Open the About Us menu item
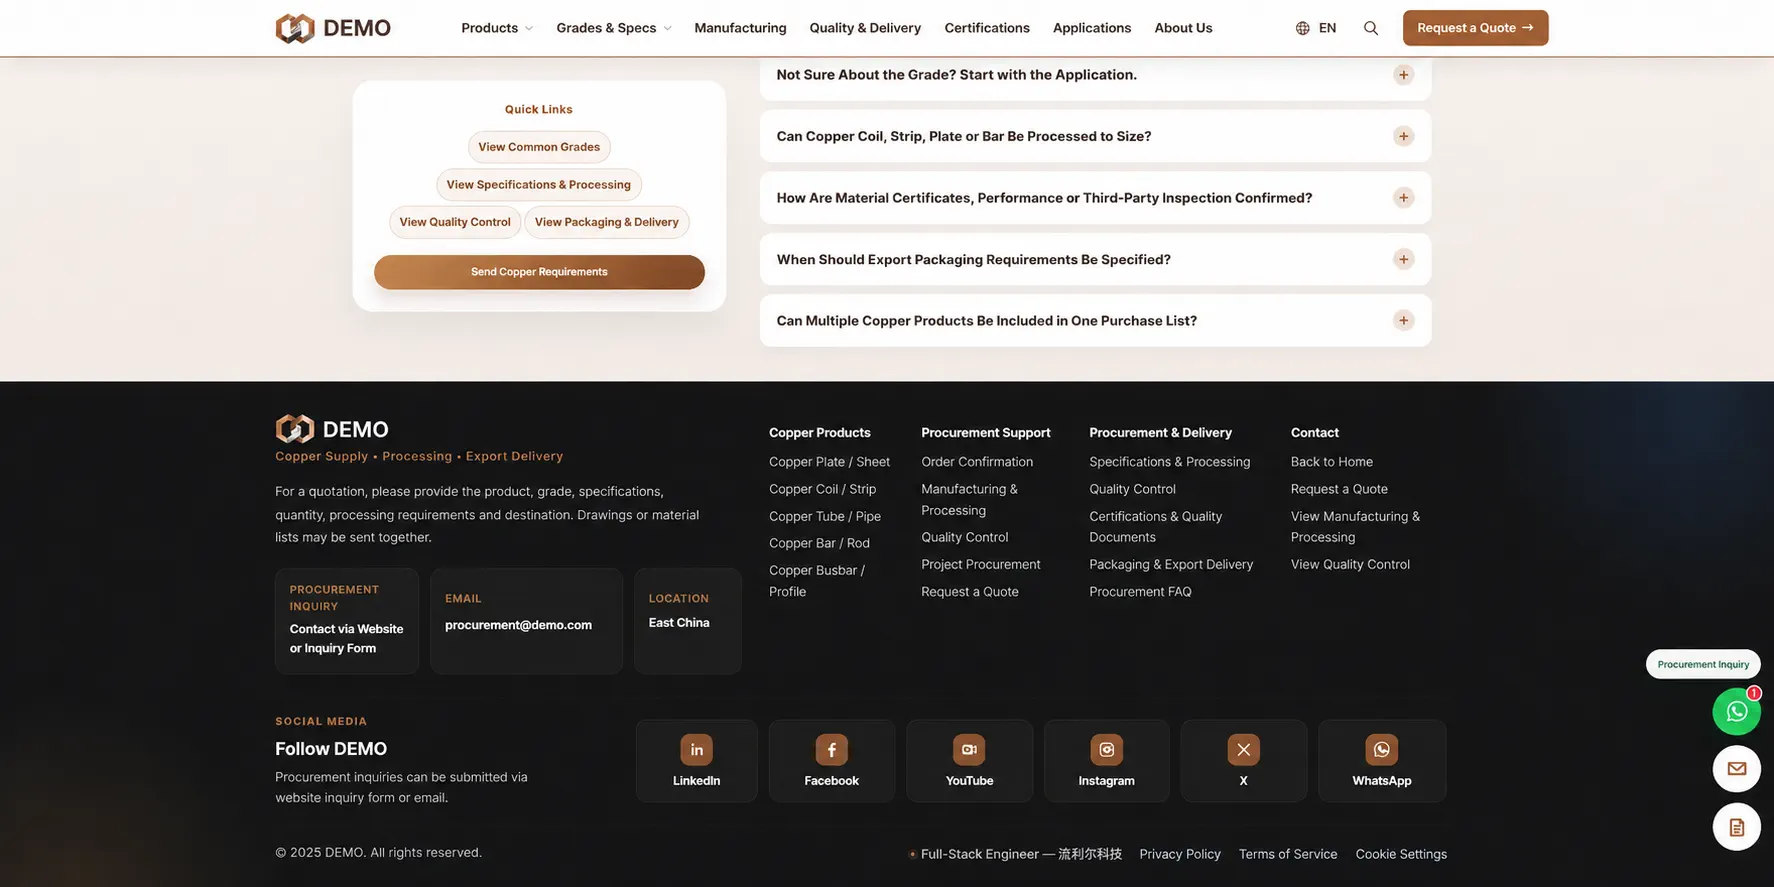Viewport: 1774px width, 887px height. [x=1183, y=28]
